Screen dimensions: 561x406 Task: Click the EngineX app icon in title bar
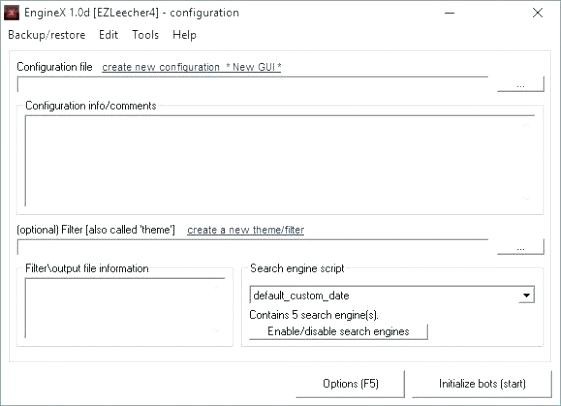coord(11,13)
